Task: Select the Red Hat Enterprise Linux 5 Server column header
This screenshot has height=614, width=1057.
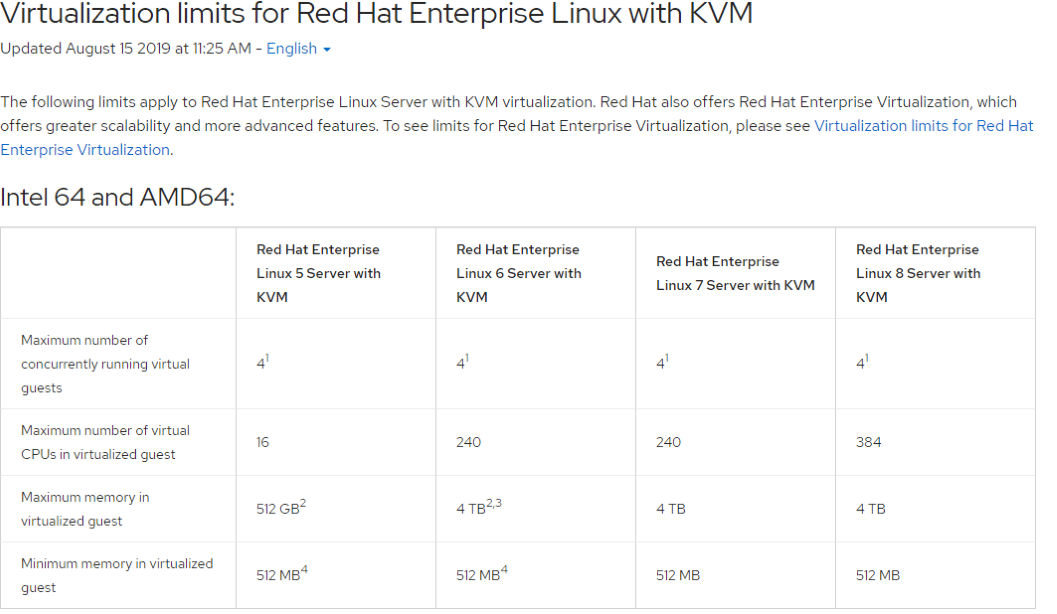Action: [x=318, y=273]
